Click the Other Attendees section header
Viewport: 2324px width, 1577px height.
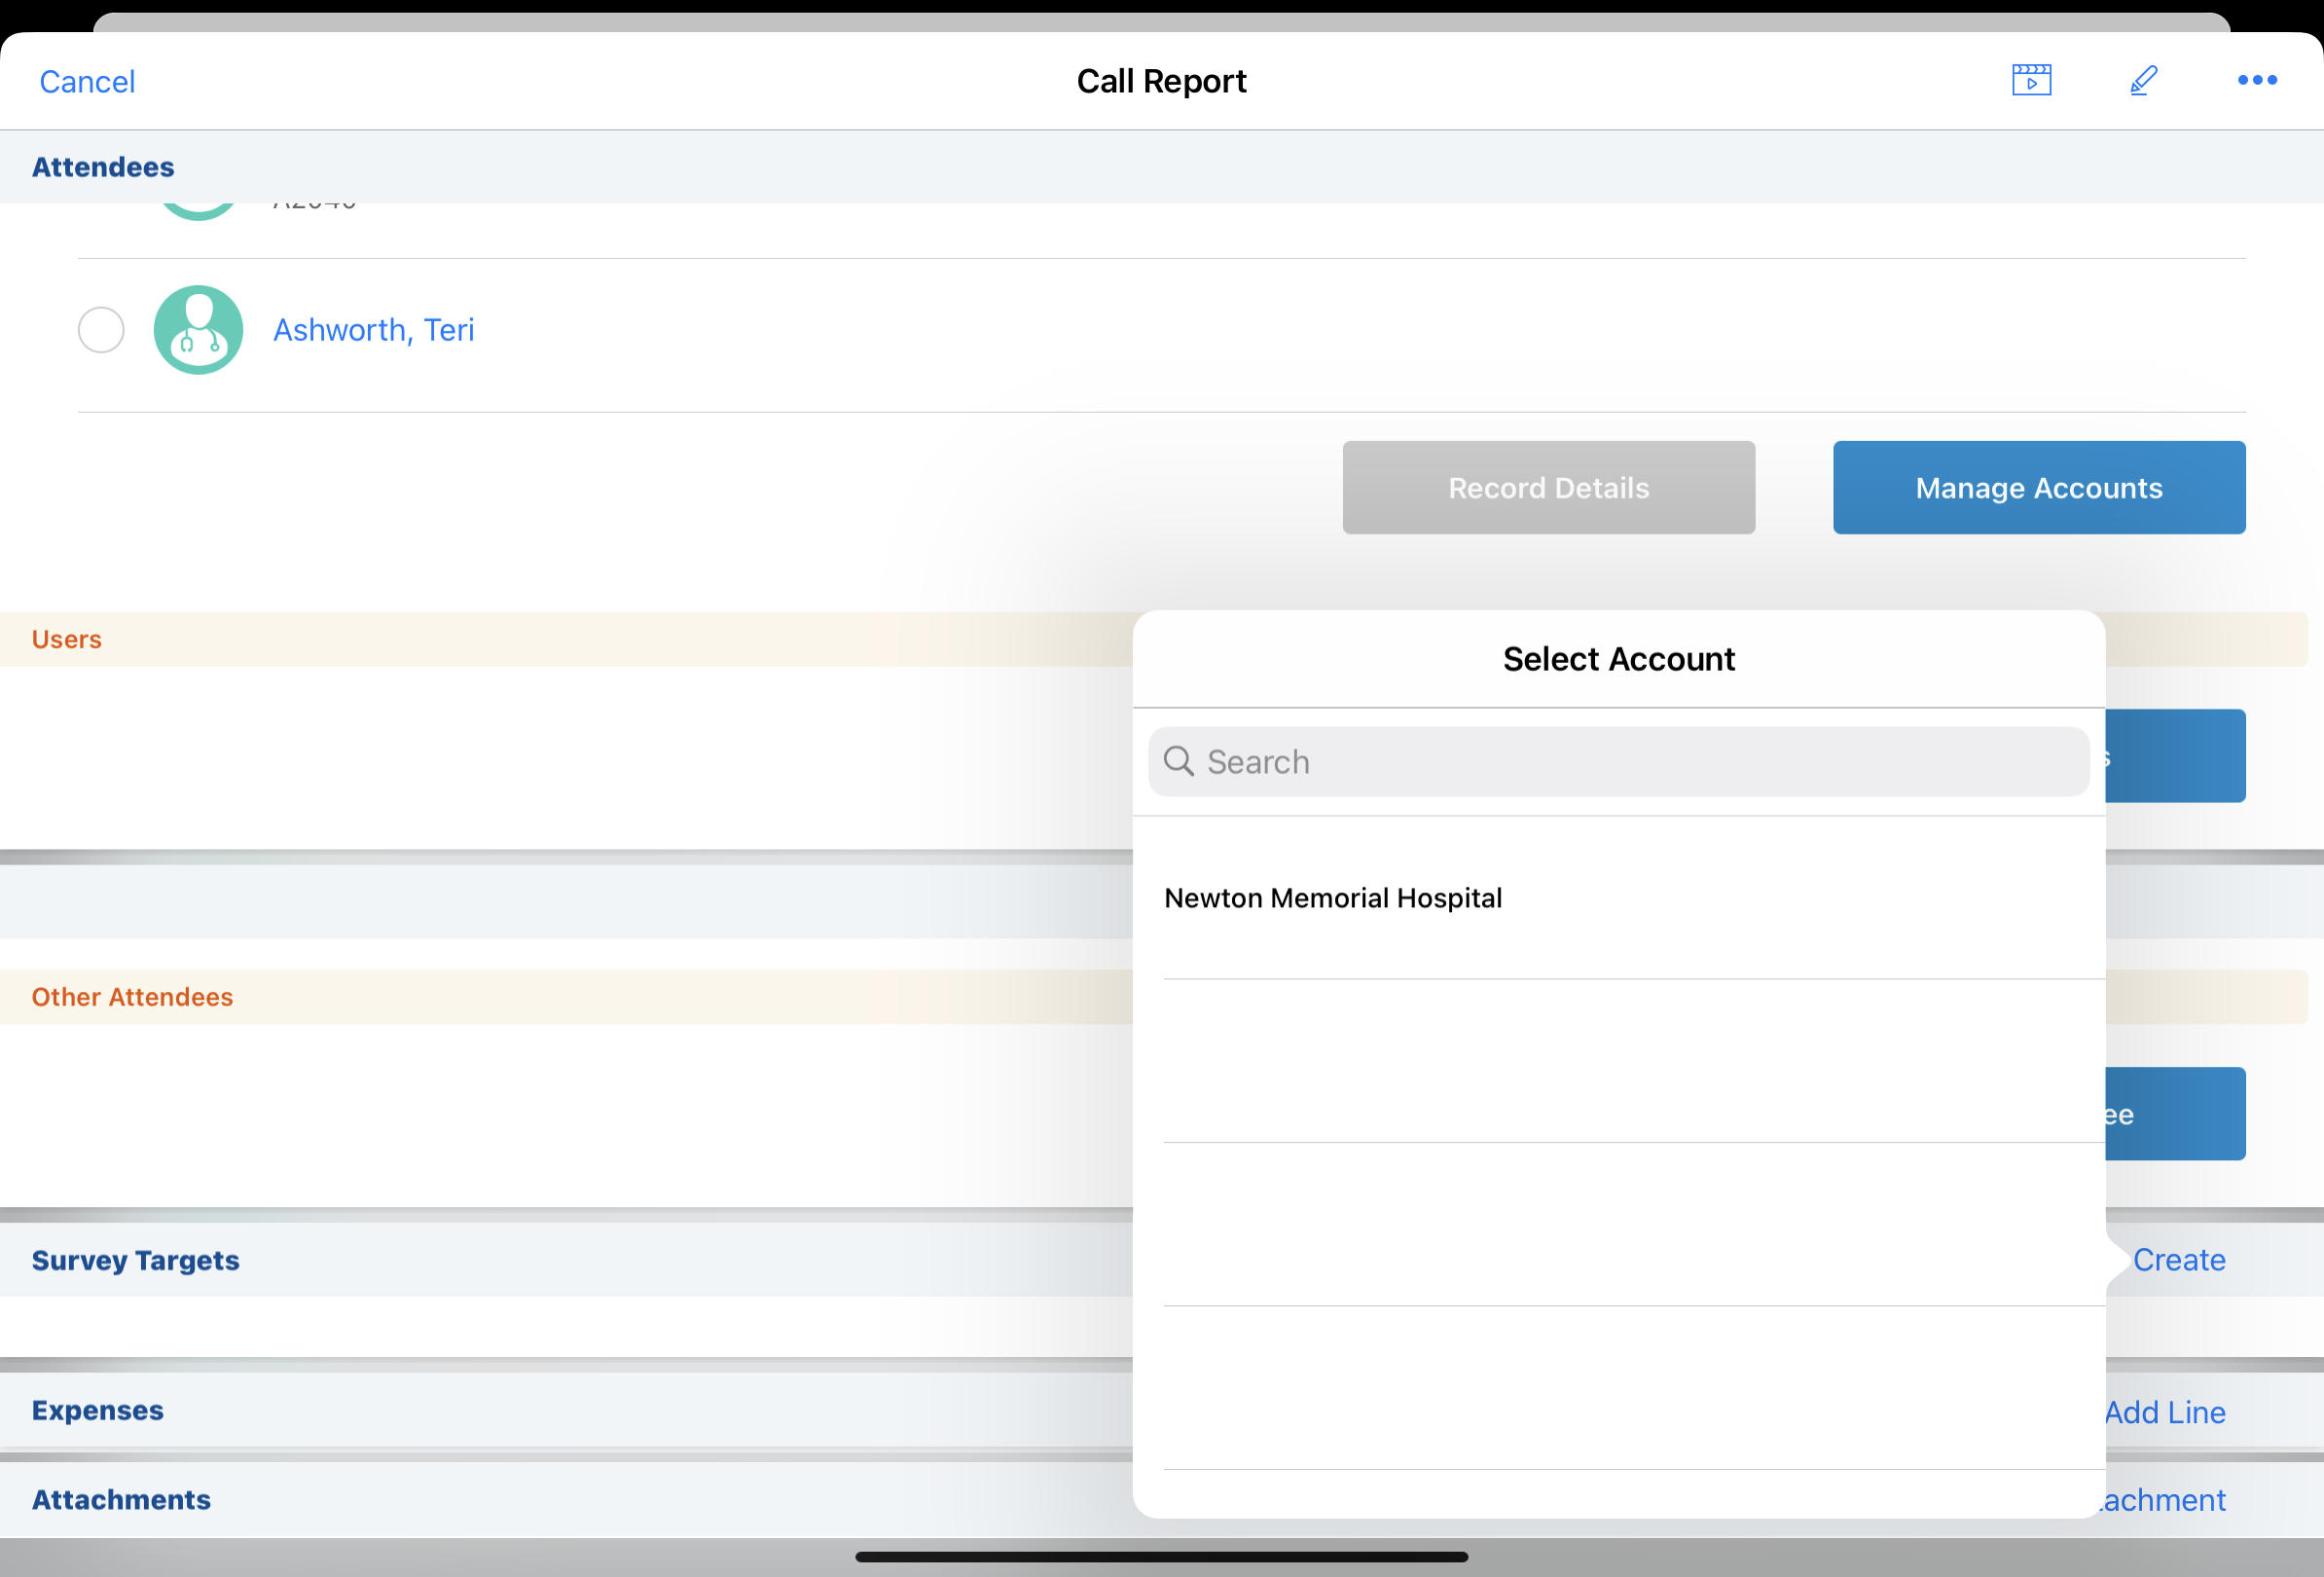(x=132, y=997)
